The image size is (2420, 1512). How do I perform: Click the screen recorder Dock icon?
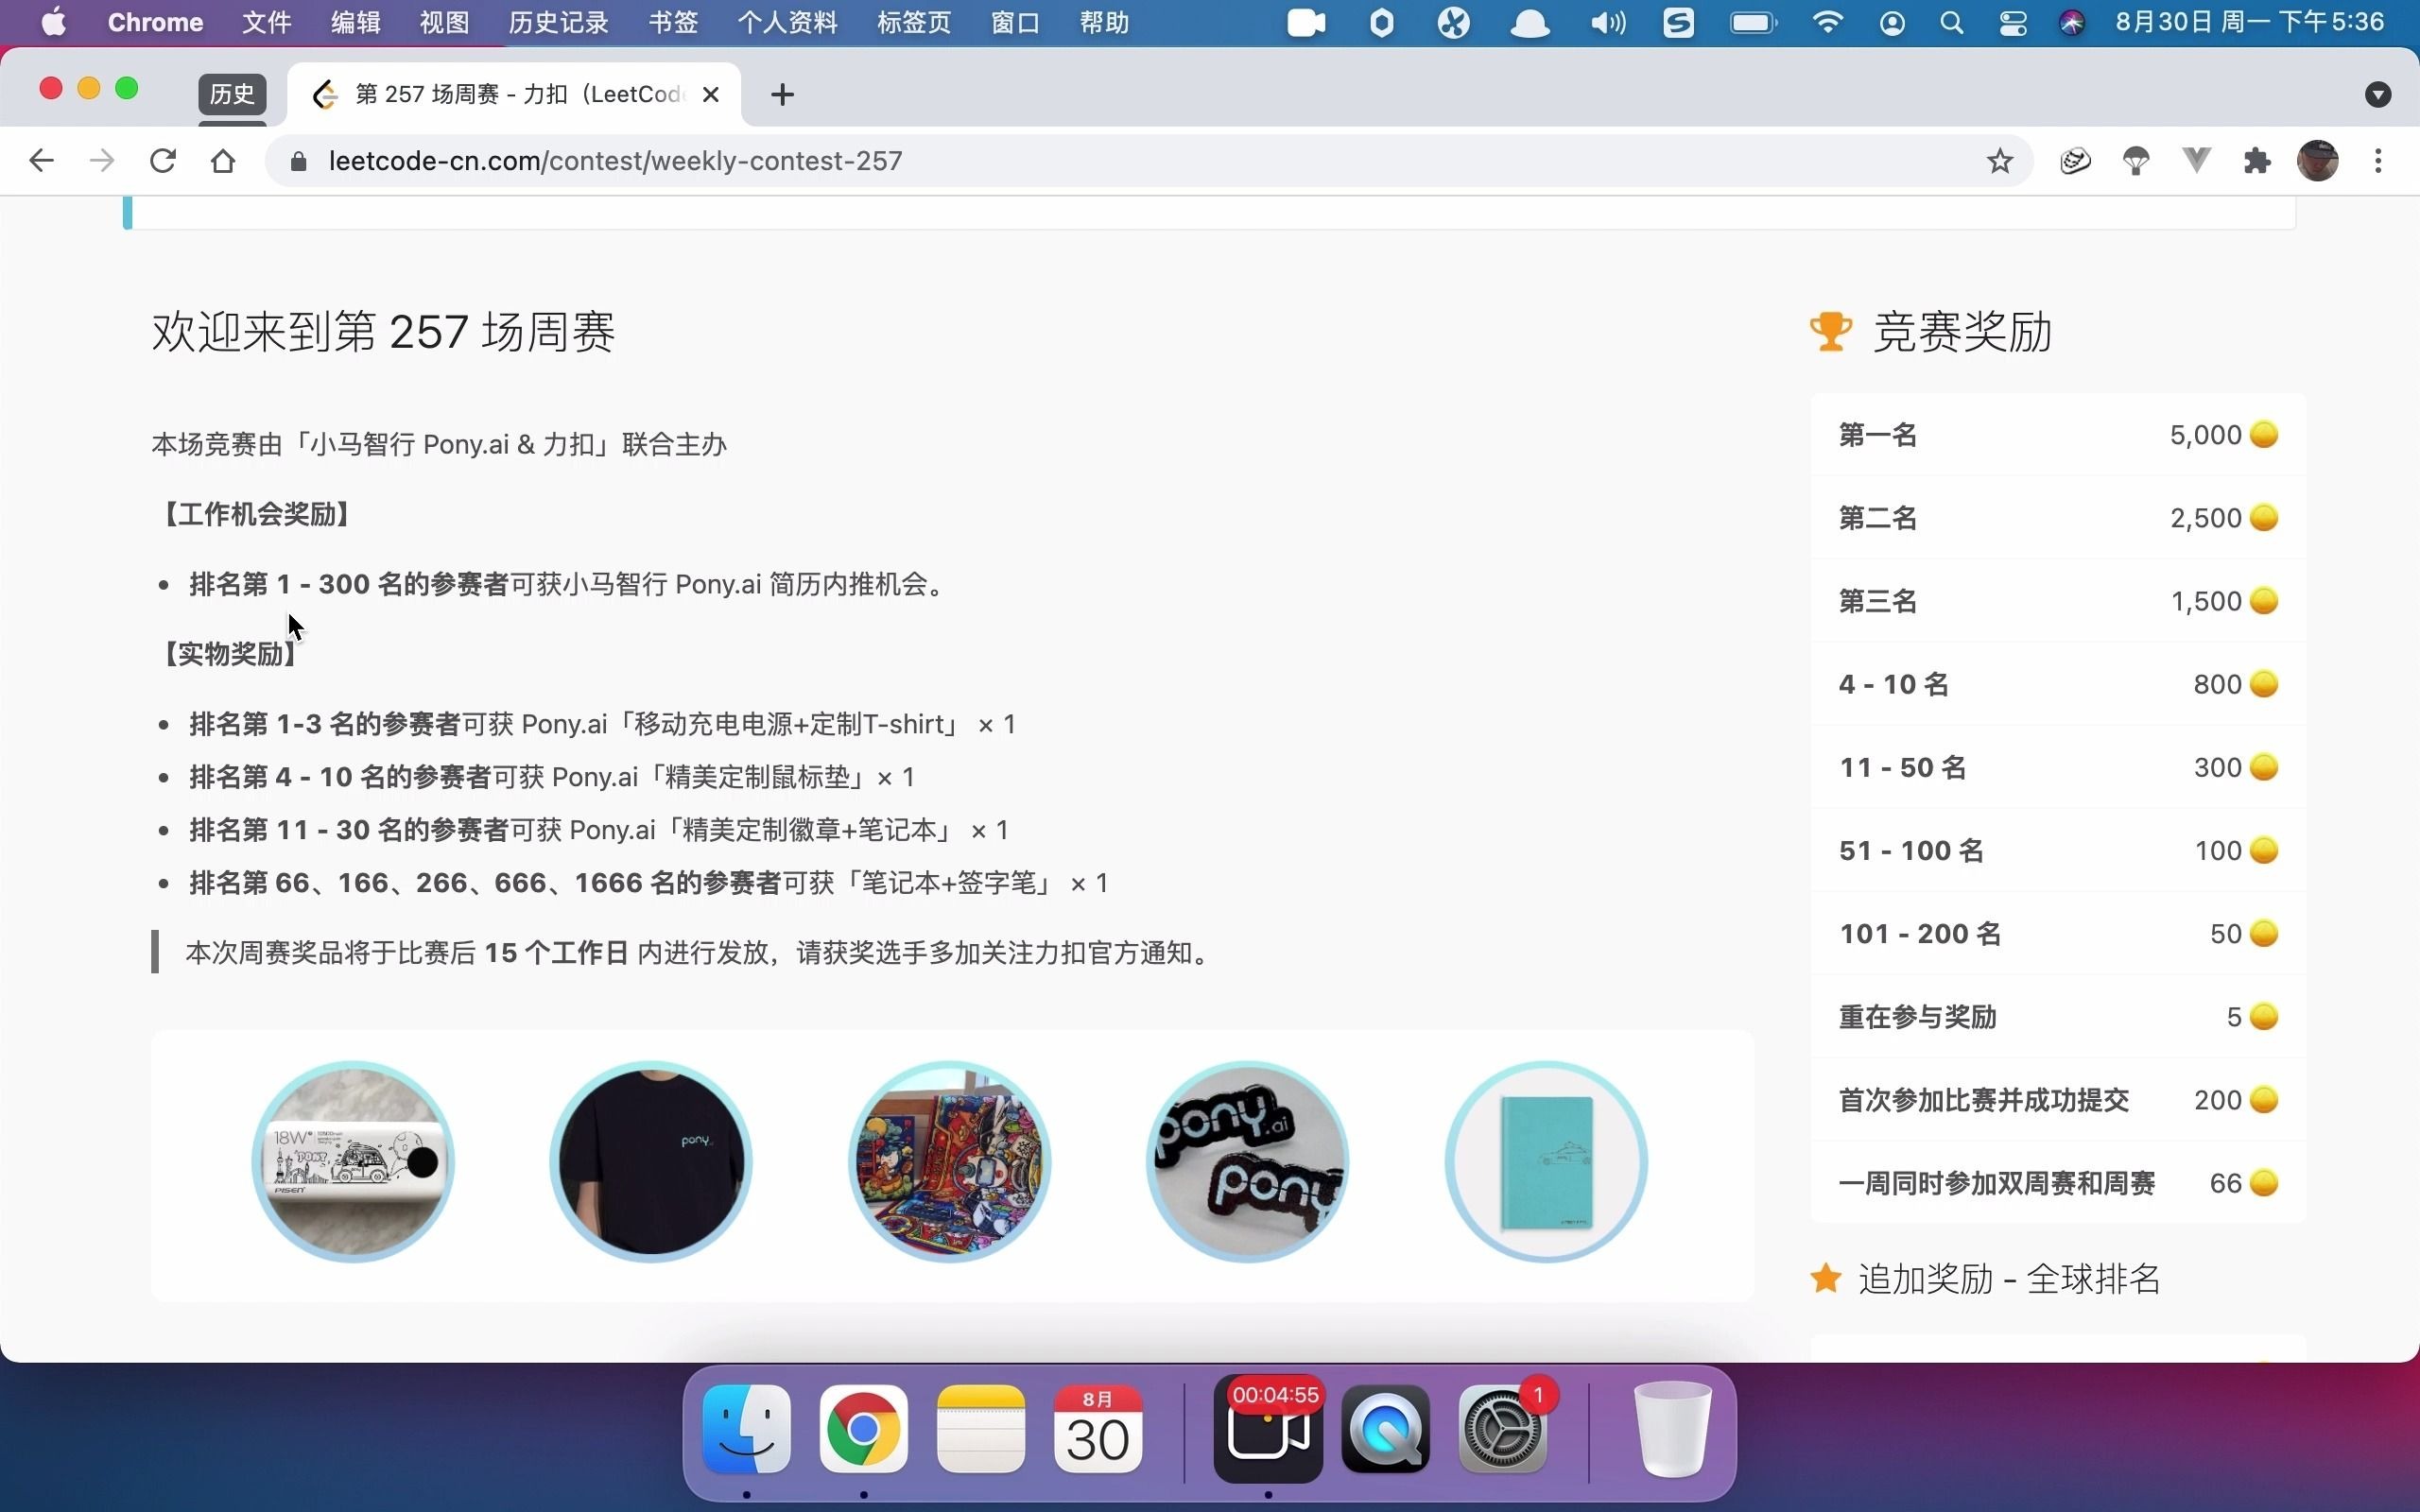click(x=1268, y=1429)
